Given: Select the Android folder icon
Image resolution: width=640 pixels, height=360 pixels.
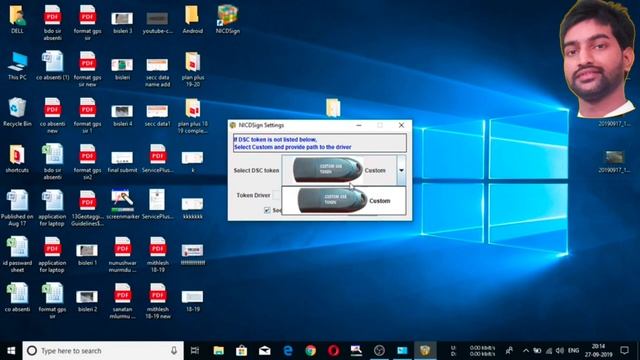Looking at the screenshot, I should tap(192, 20).
